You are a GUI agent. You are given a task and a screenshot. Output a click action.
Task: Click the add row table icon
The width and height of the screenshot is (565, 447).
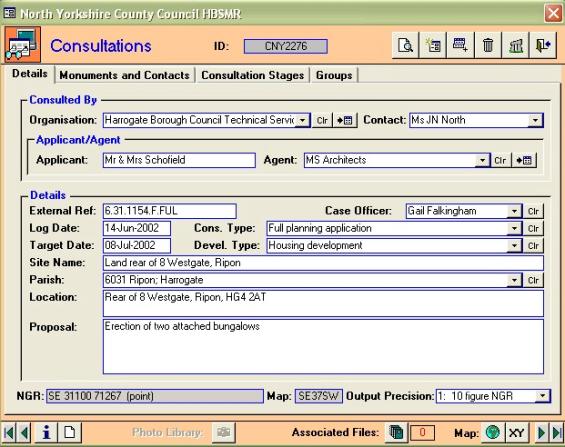[x=460, y=45]
